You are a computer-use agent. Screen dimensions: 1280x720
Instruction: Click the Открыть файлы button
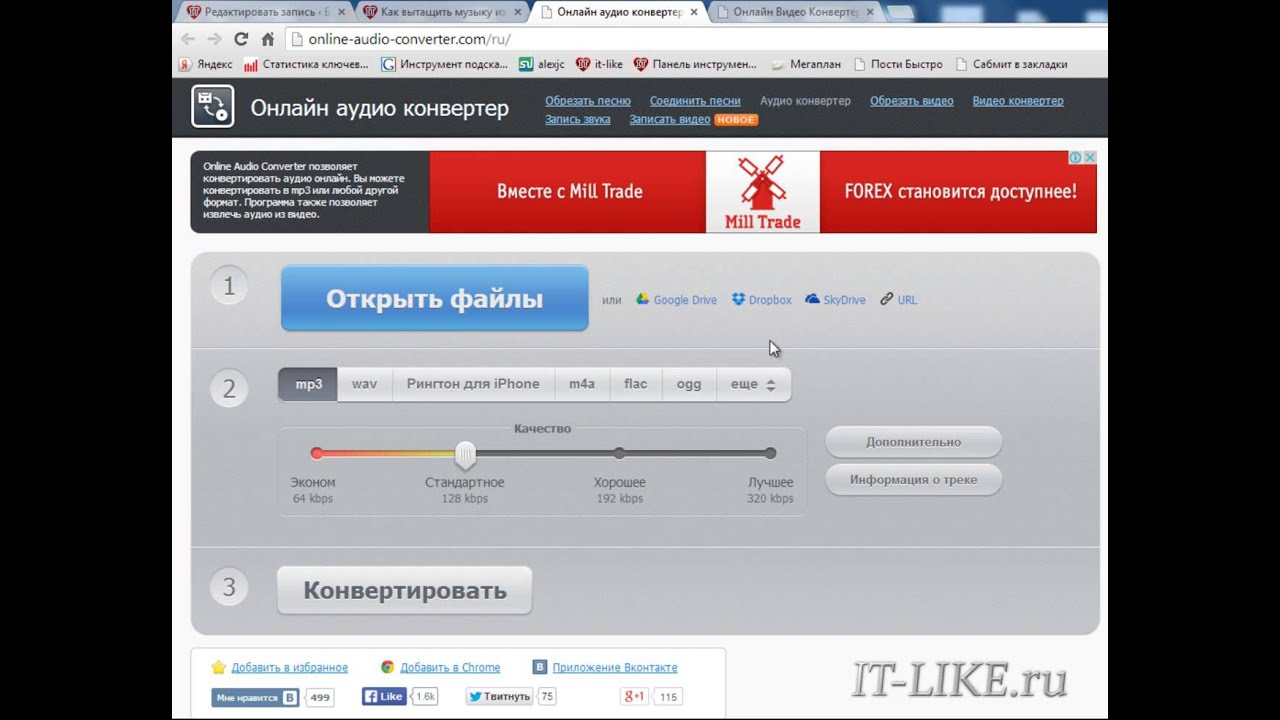[x=434, y=298]
